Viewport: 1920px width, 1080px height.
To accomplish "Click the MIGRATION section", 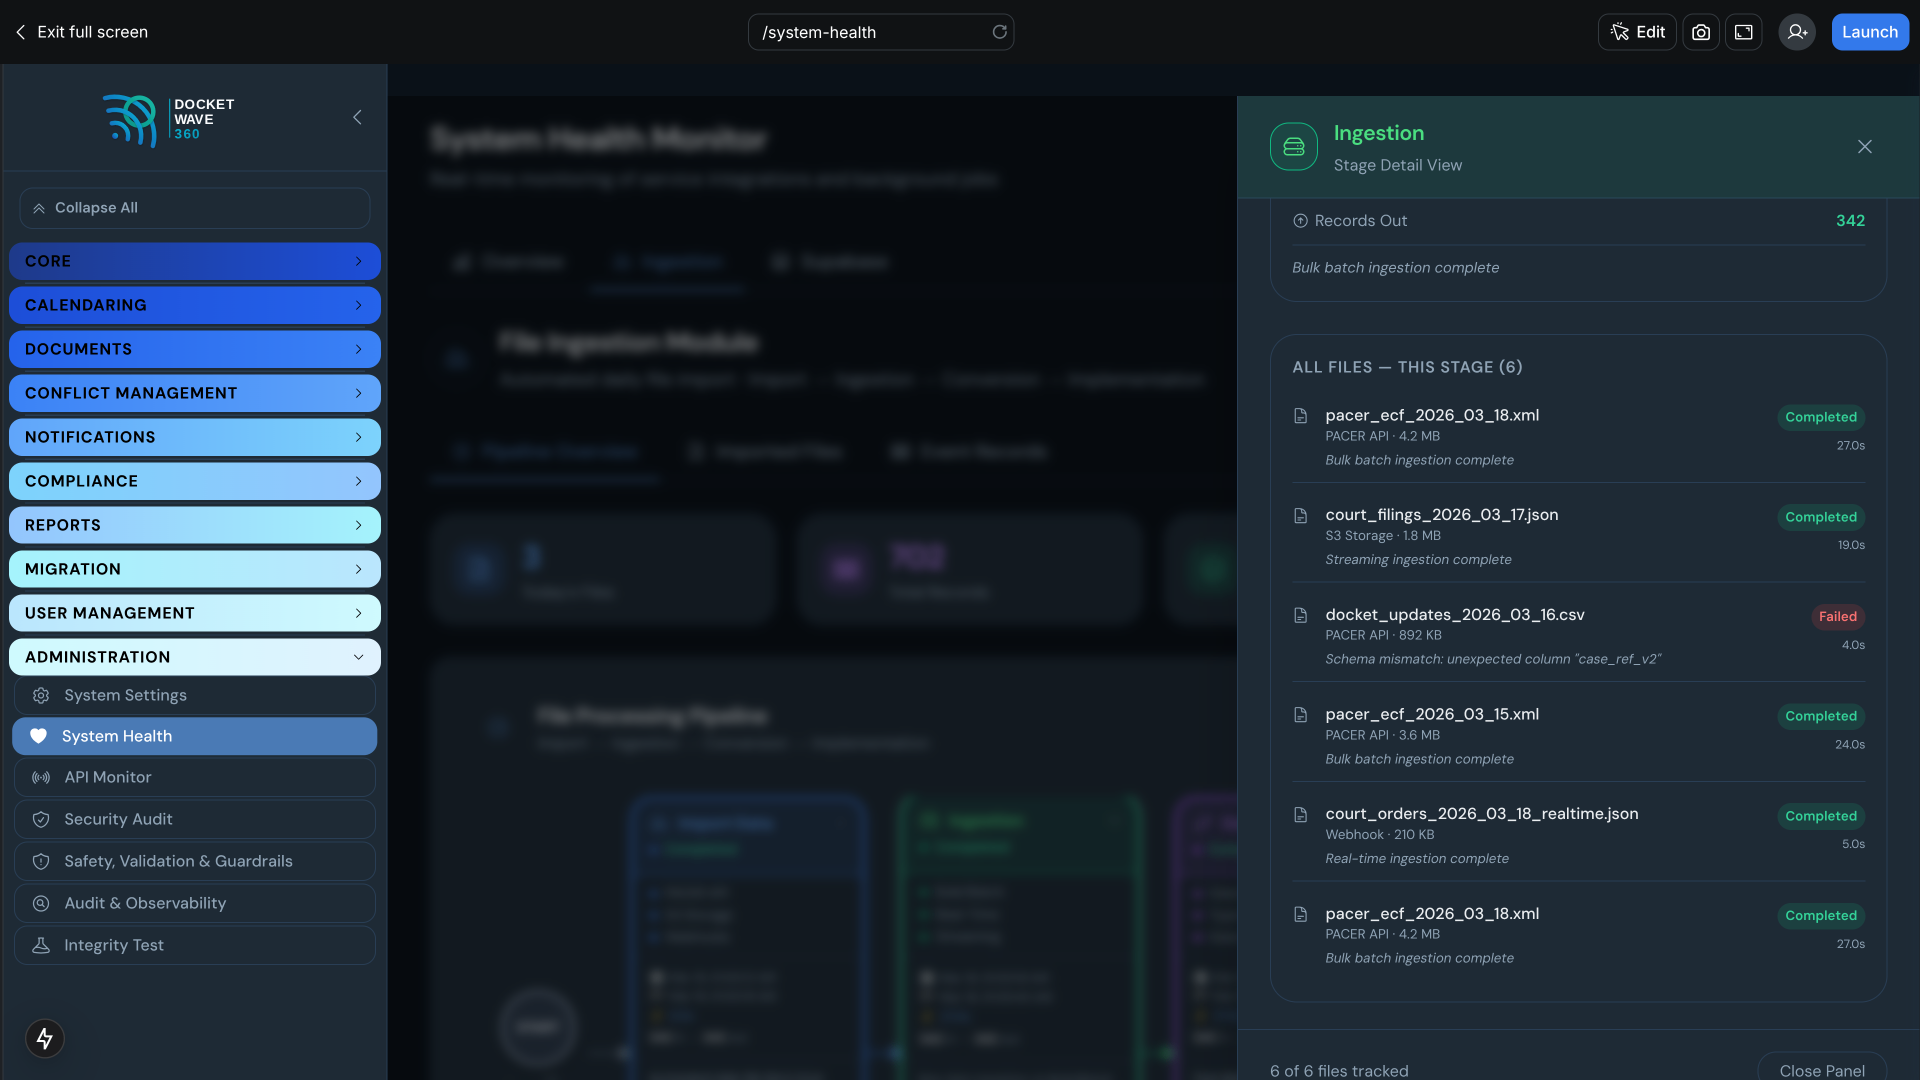I will (x=195, y=569).
